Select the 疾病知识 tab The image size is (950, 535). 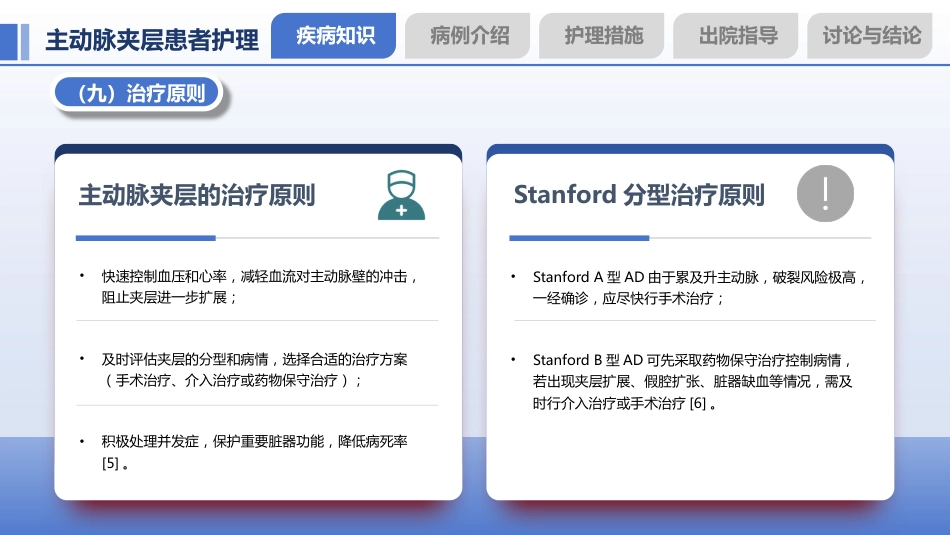[333, 36]
